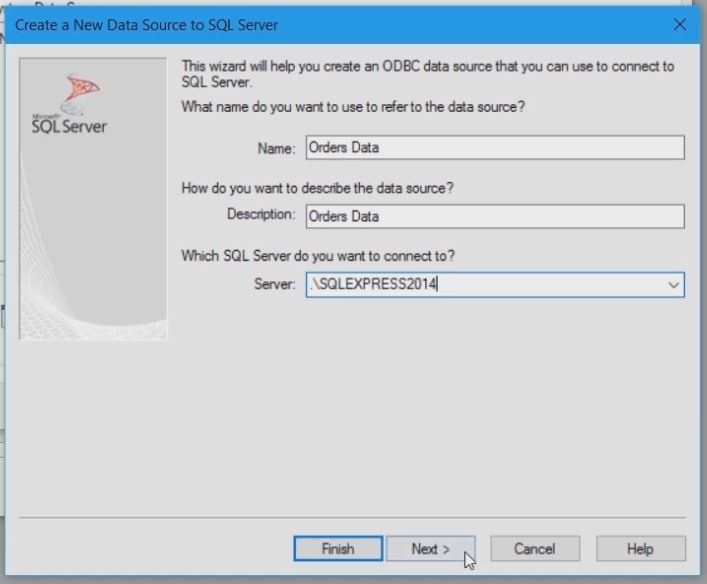This screenshot has width=707, height=584.
Task: Click into the Name text field
Action: click(x=495, y=148)
